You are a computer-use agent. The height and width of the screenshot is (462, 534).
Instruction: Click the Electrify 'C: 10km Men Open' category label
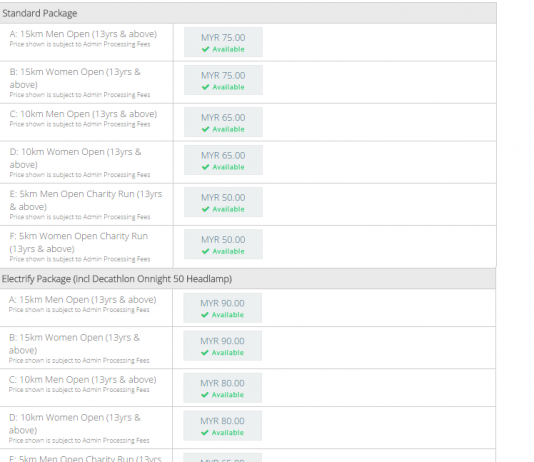(x=82, y=380)
